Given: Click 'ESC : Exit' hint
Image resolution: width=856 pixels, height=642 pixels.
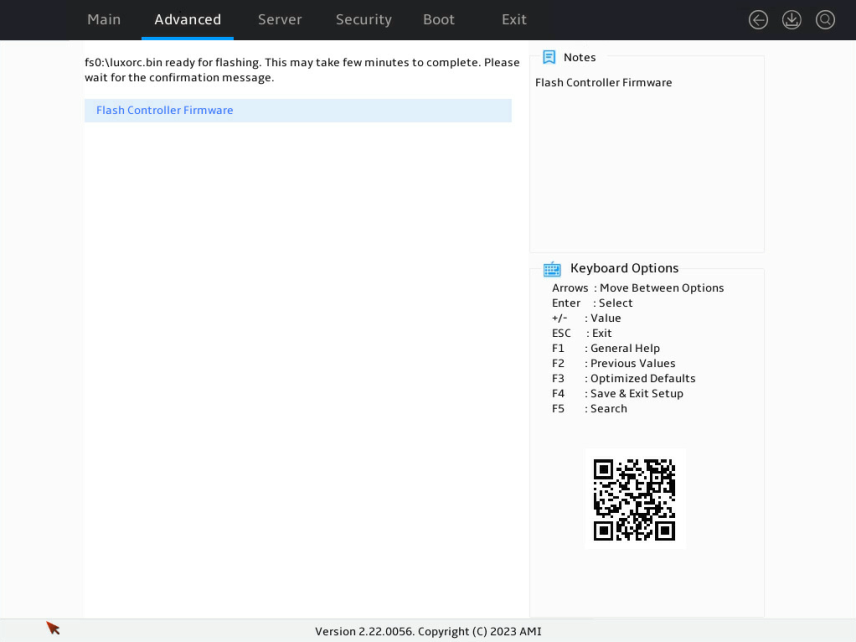Looking at the screenshot, I should tap(582, 333).
